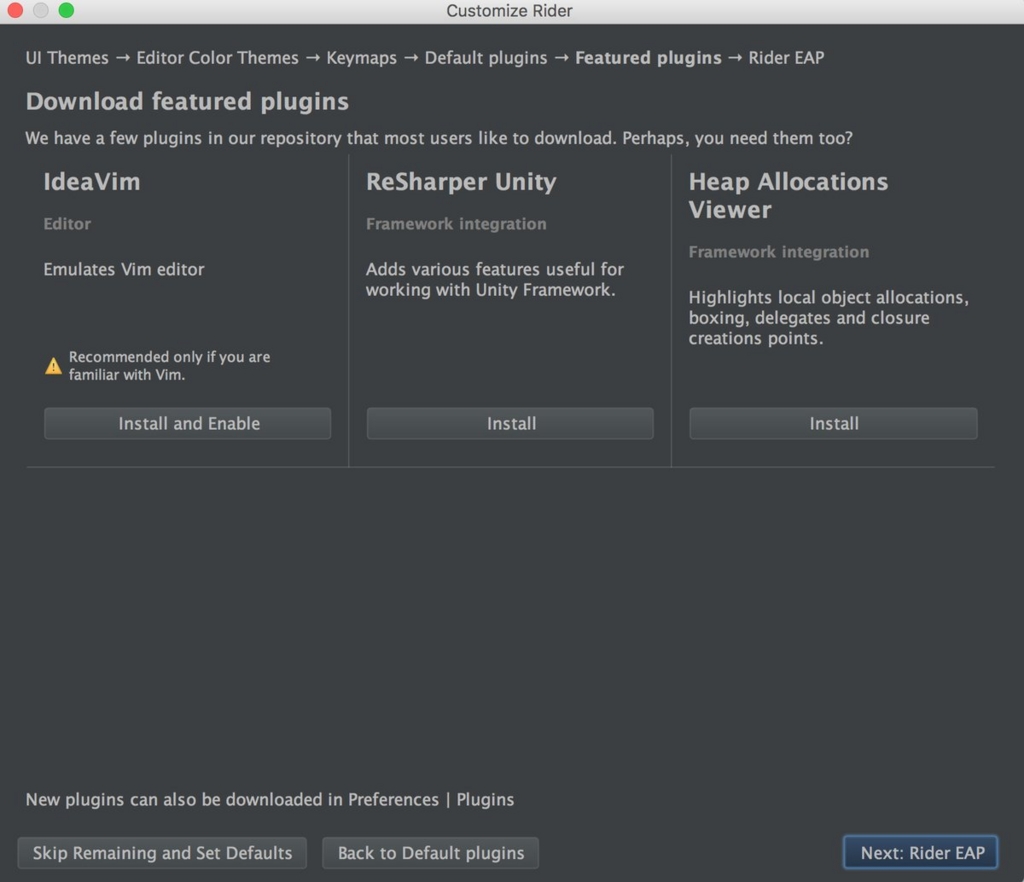
Task: Install the ReSharper Unity plugin
Action: (x=510, y=424)
